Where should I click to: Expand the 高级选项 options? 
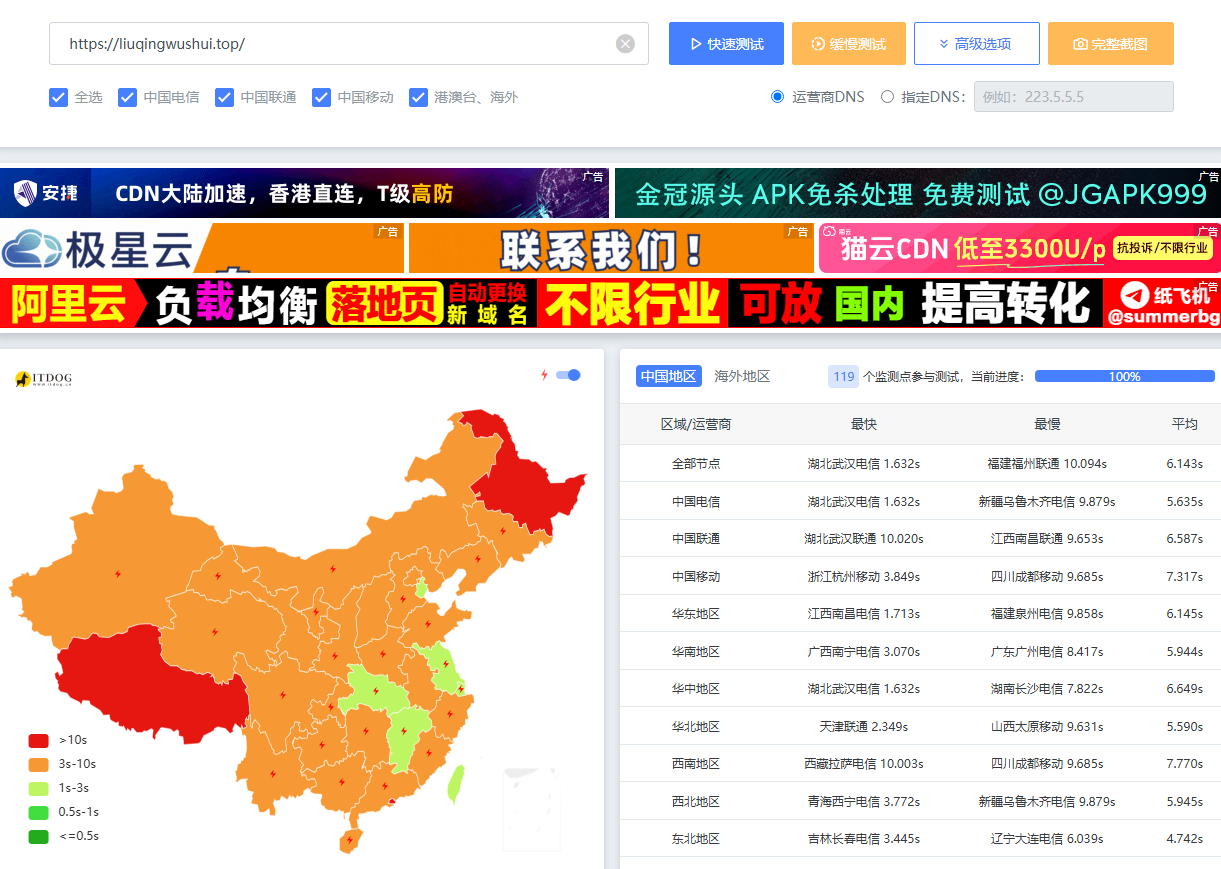pyautogui.click(x=976, y=44)
